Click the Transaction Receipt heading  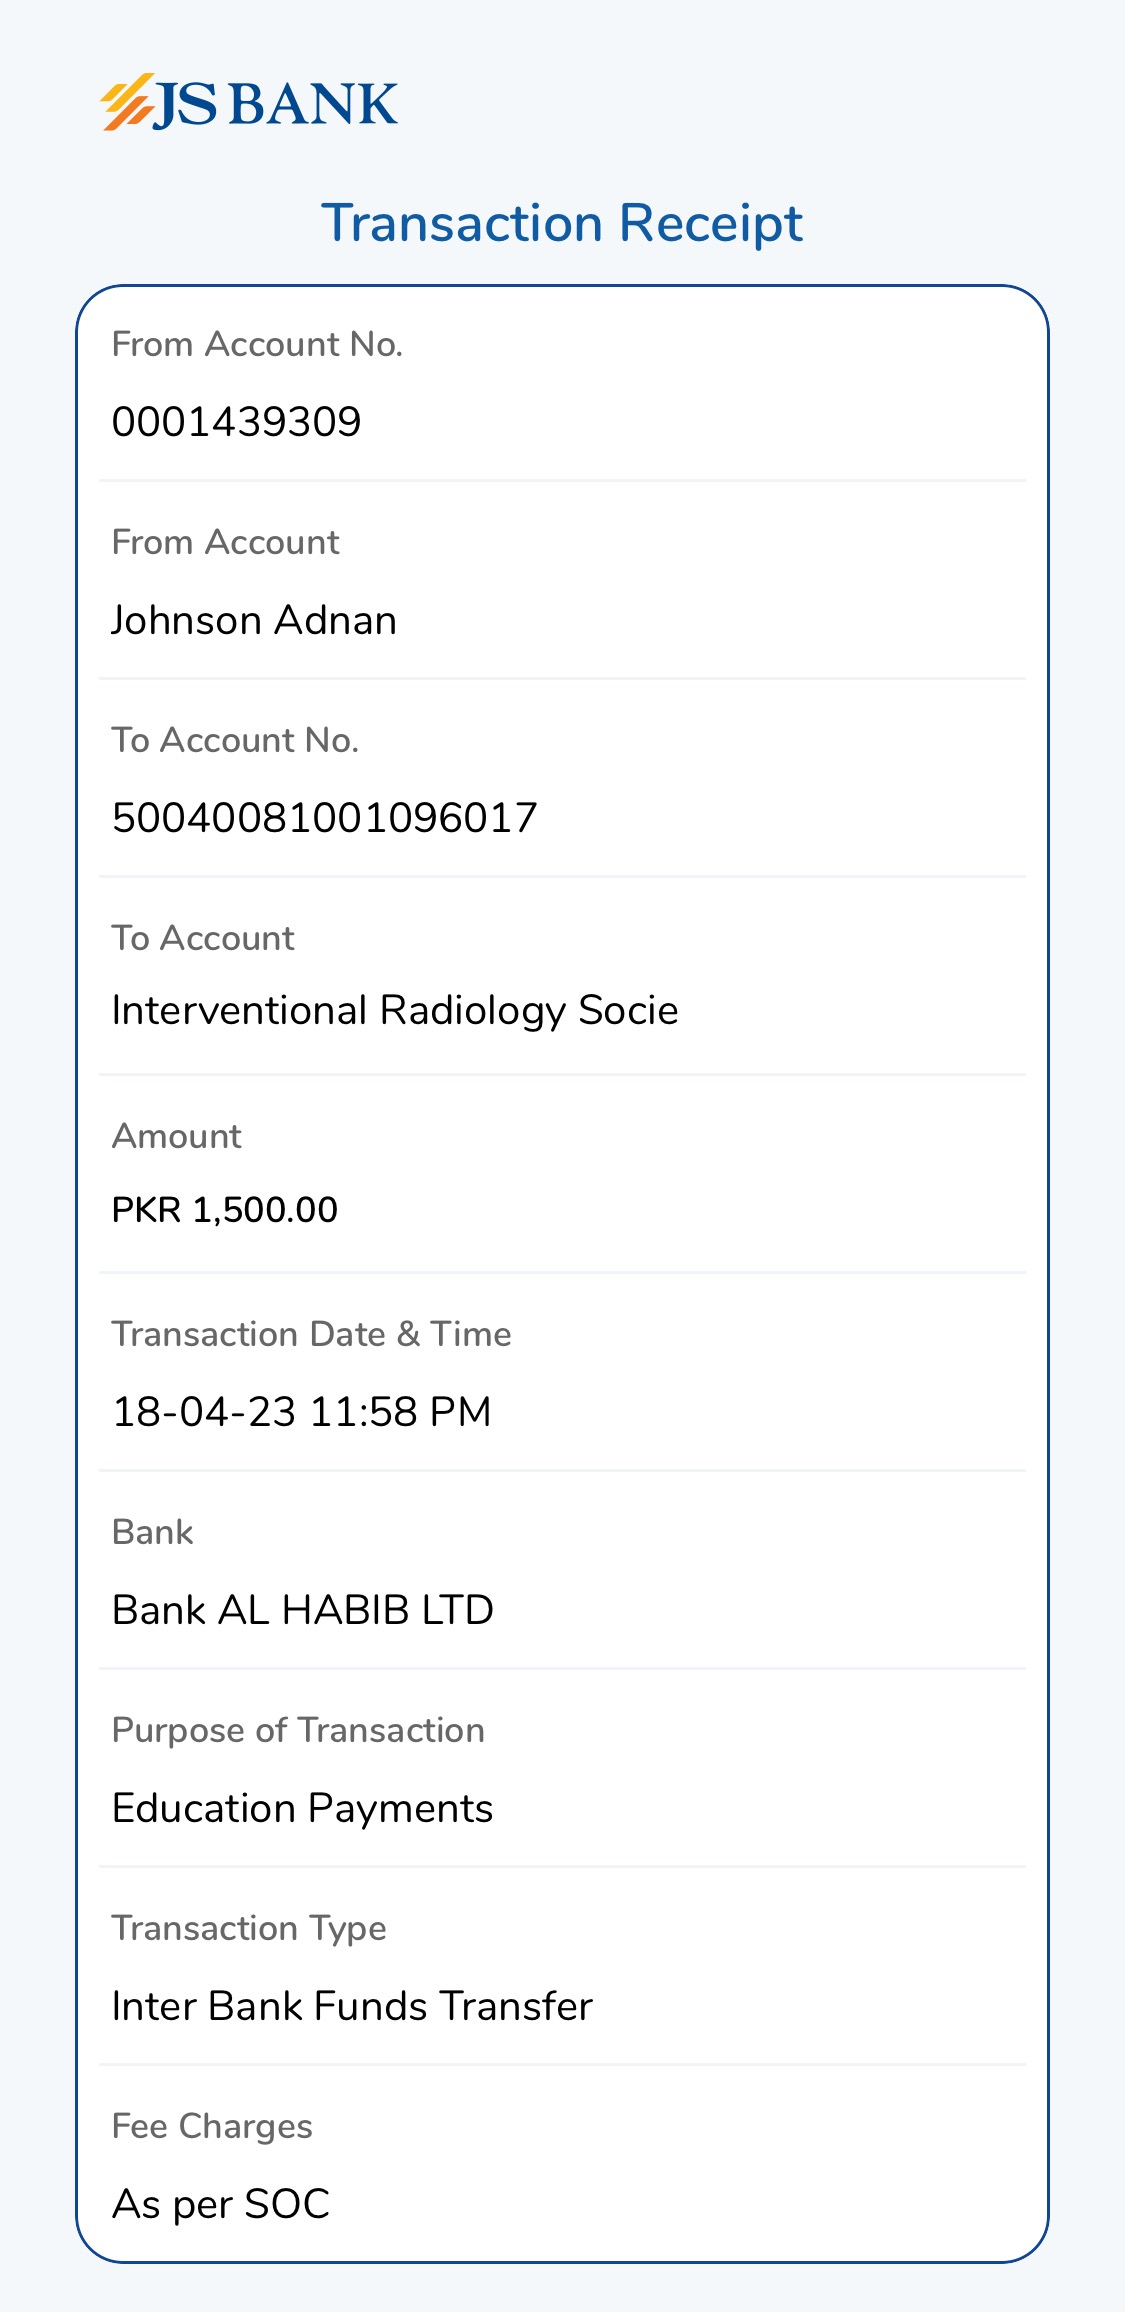[x=562, y=223]
